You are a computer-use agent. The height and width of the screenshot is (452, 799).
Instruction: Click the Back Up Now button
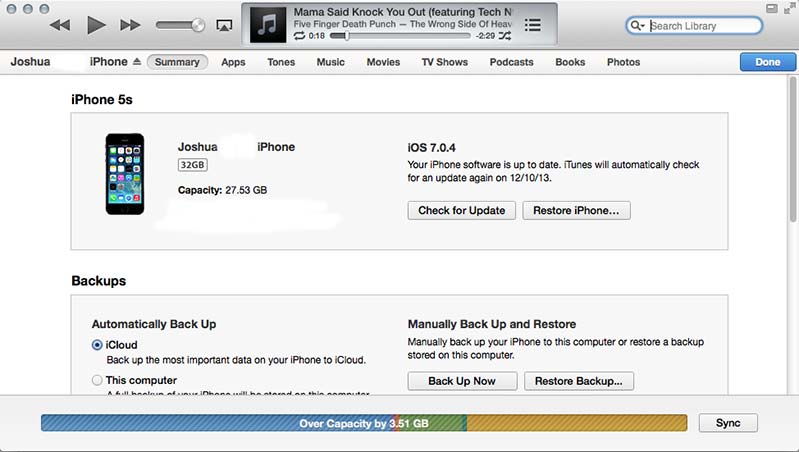tap(462, 381)
